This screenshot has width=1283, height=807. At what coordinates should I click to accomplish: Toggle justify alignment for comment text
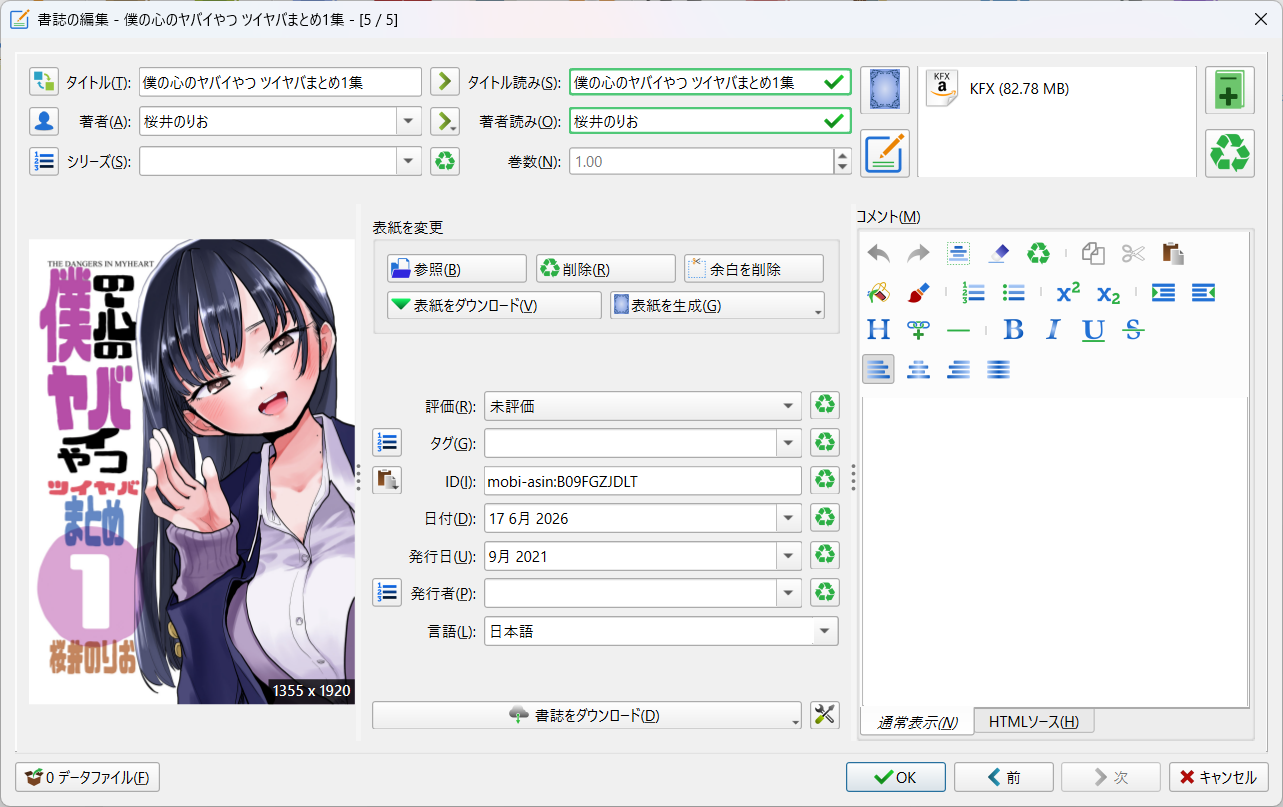tap(998, 369)
